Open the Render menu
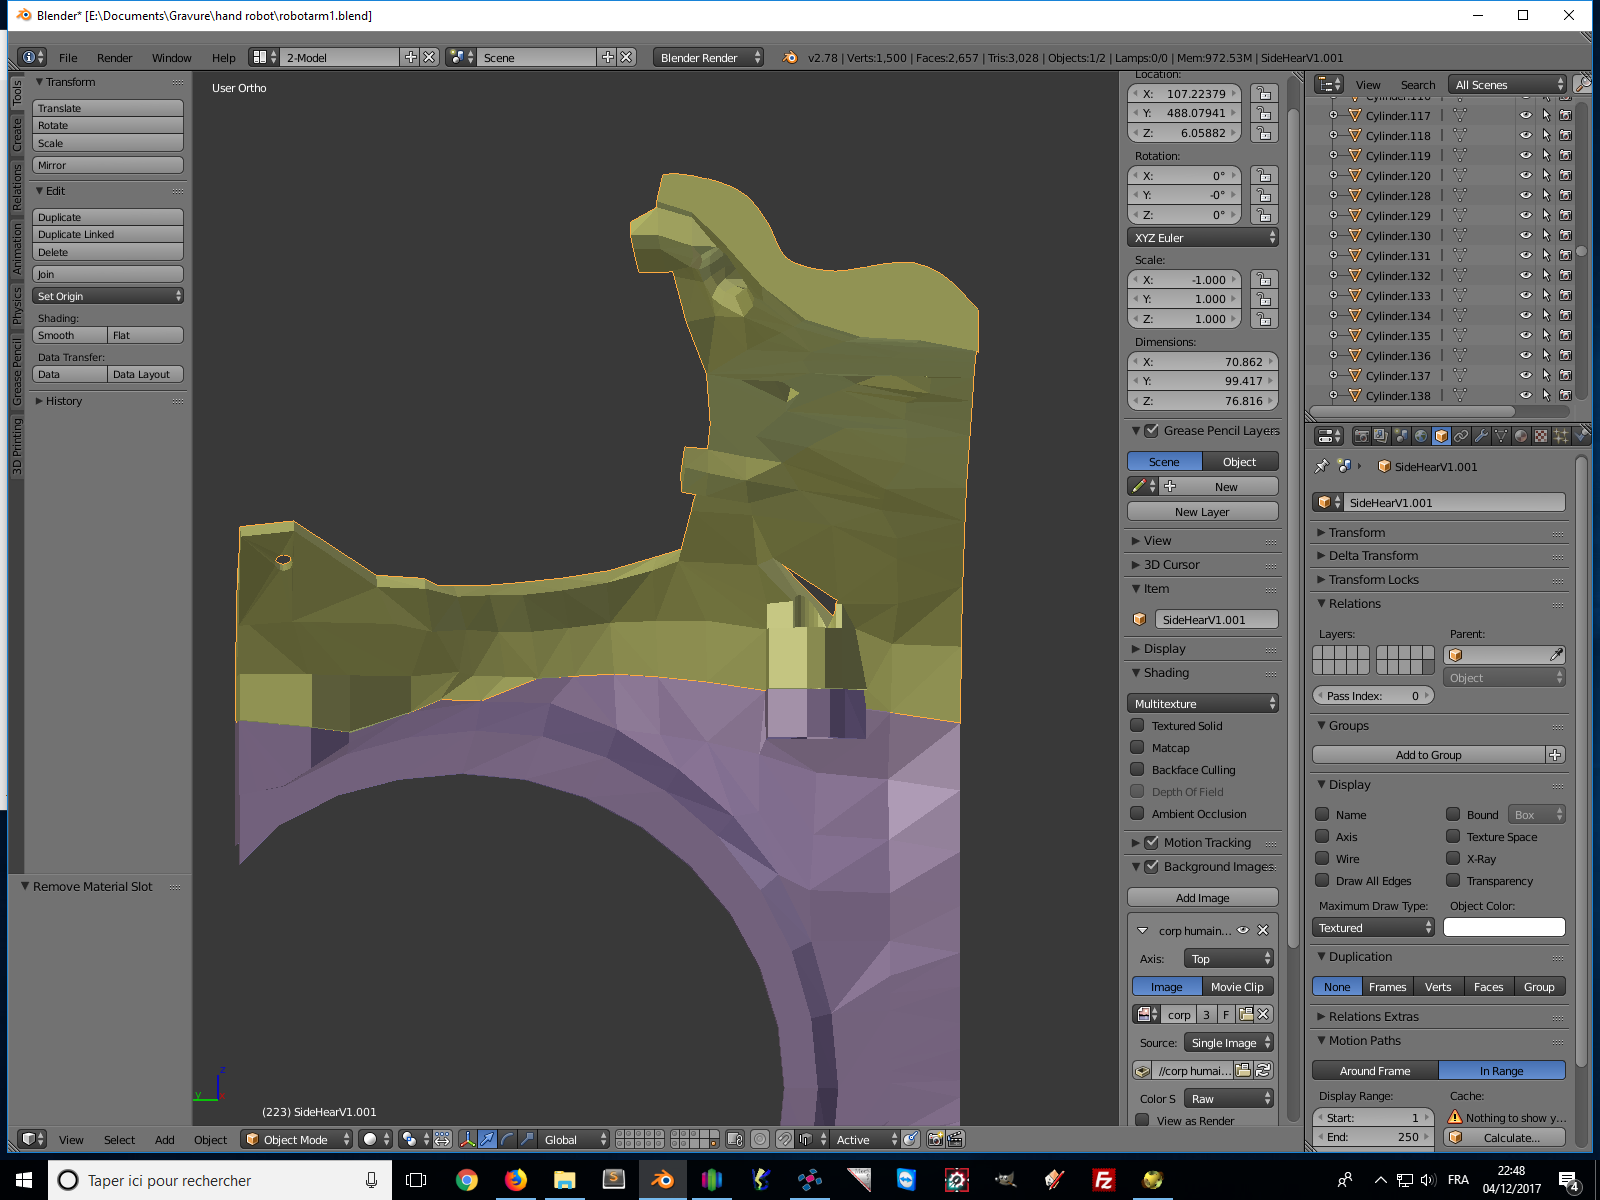The image size is (1600, 1200). pos(114,58)
